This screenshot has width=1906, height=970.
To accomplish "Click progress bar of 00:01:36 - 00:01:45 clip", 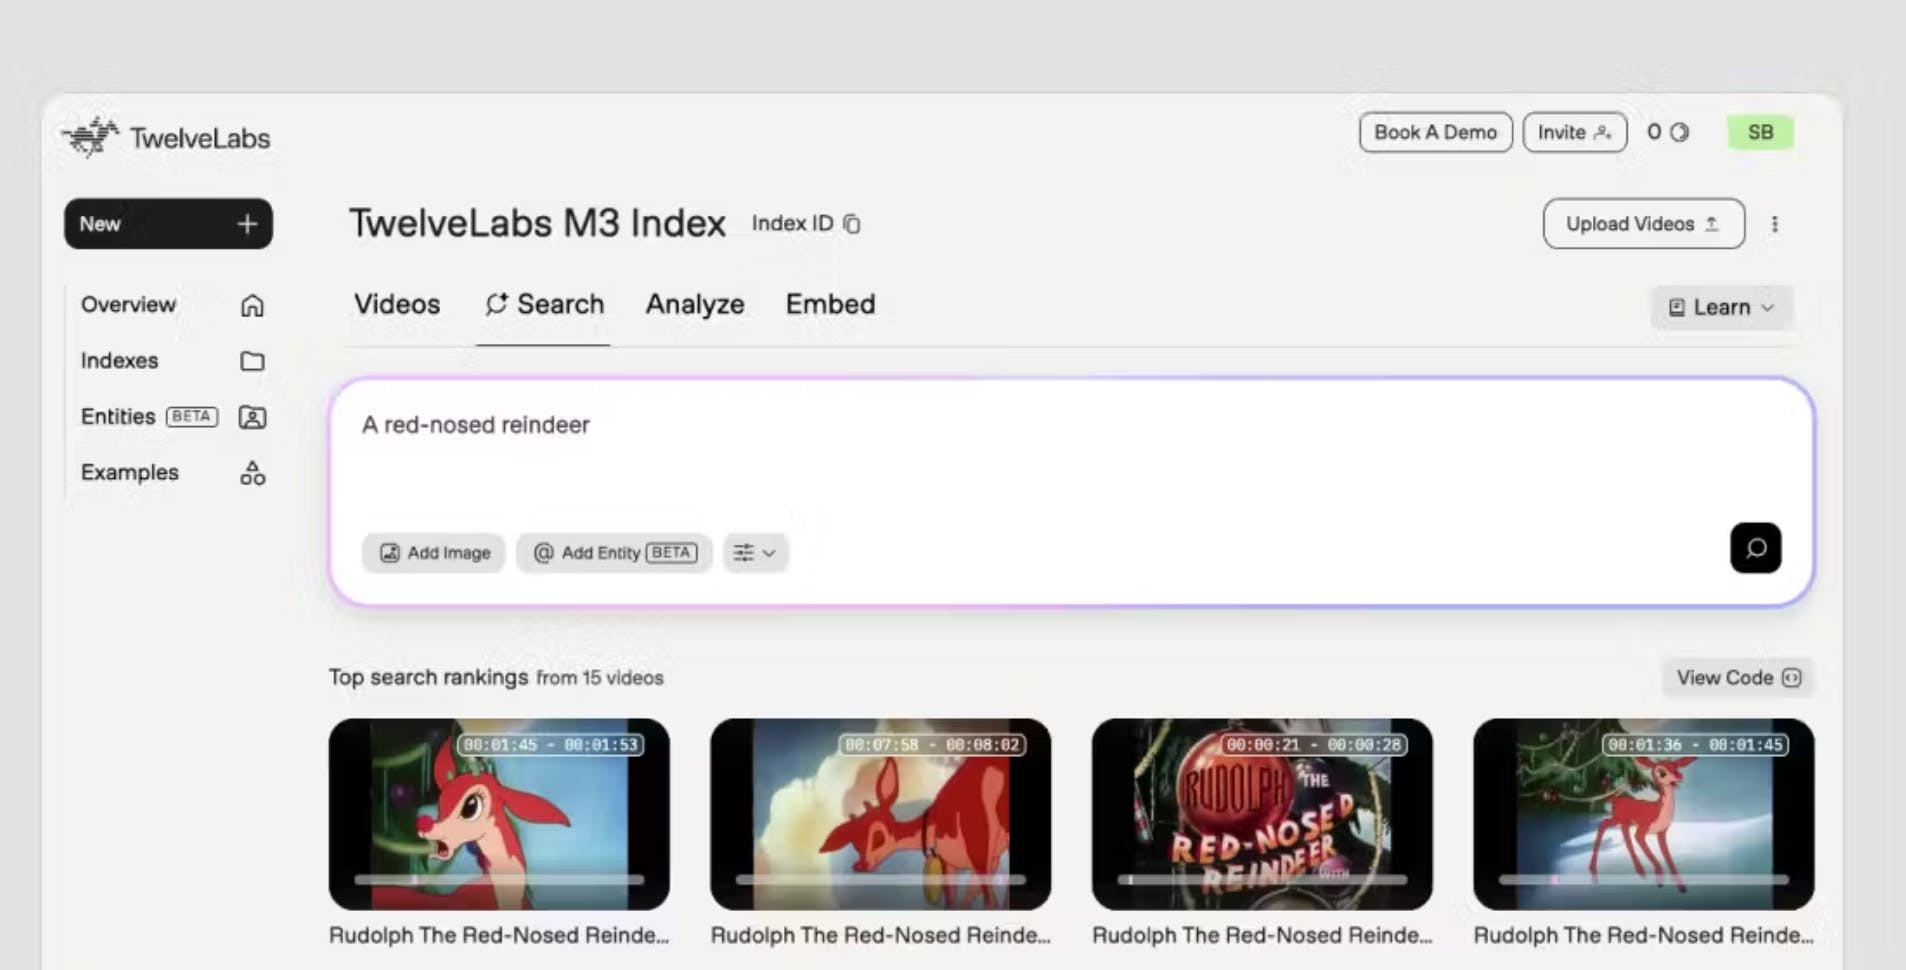I will [1644, 880].
